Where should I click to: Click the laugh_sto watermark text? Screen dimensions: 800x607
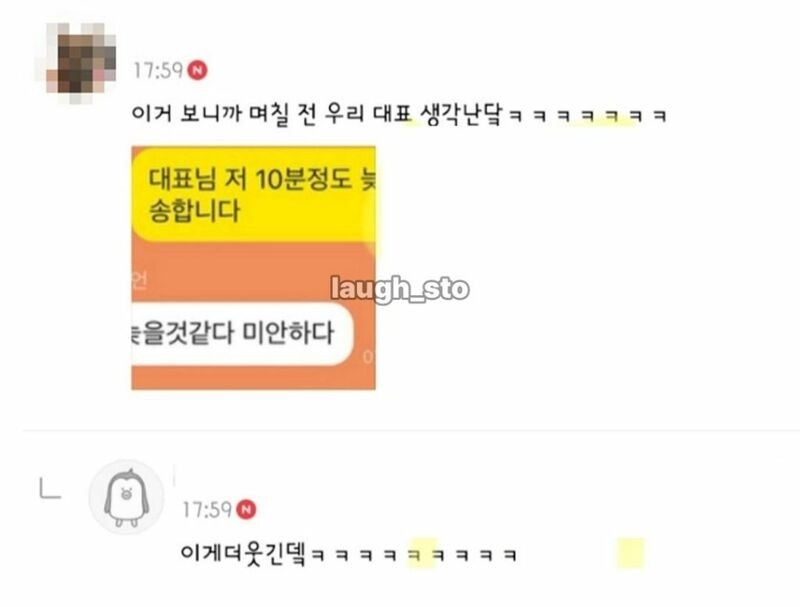point(399,289)
